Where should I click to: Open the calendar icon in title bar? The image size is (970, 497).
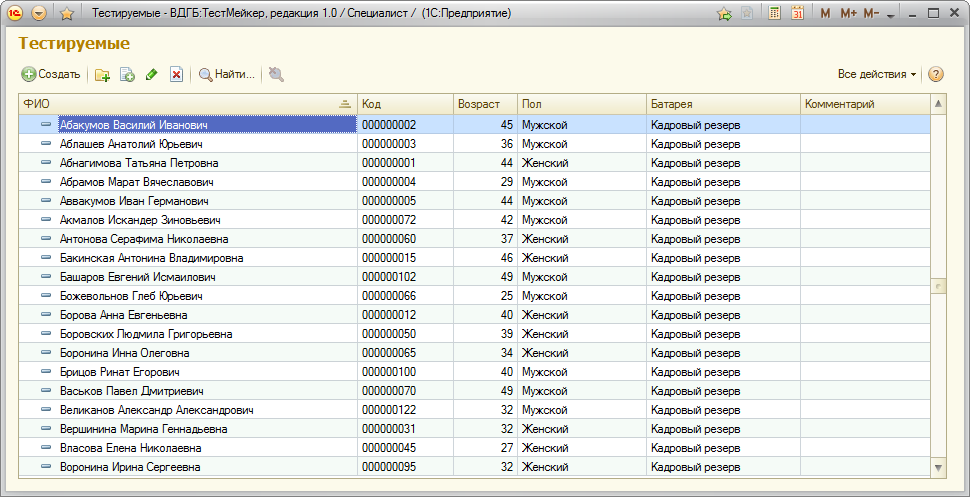pyautogui.click(x=798, y=14)
